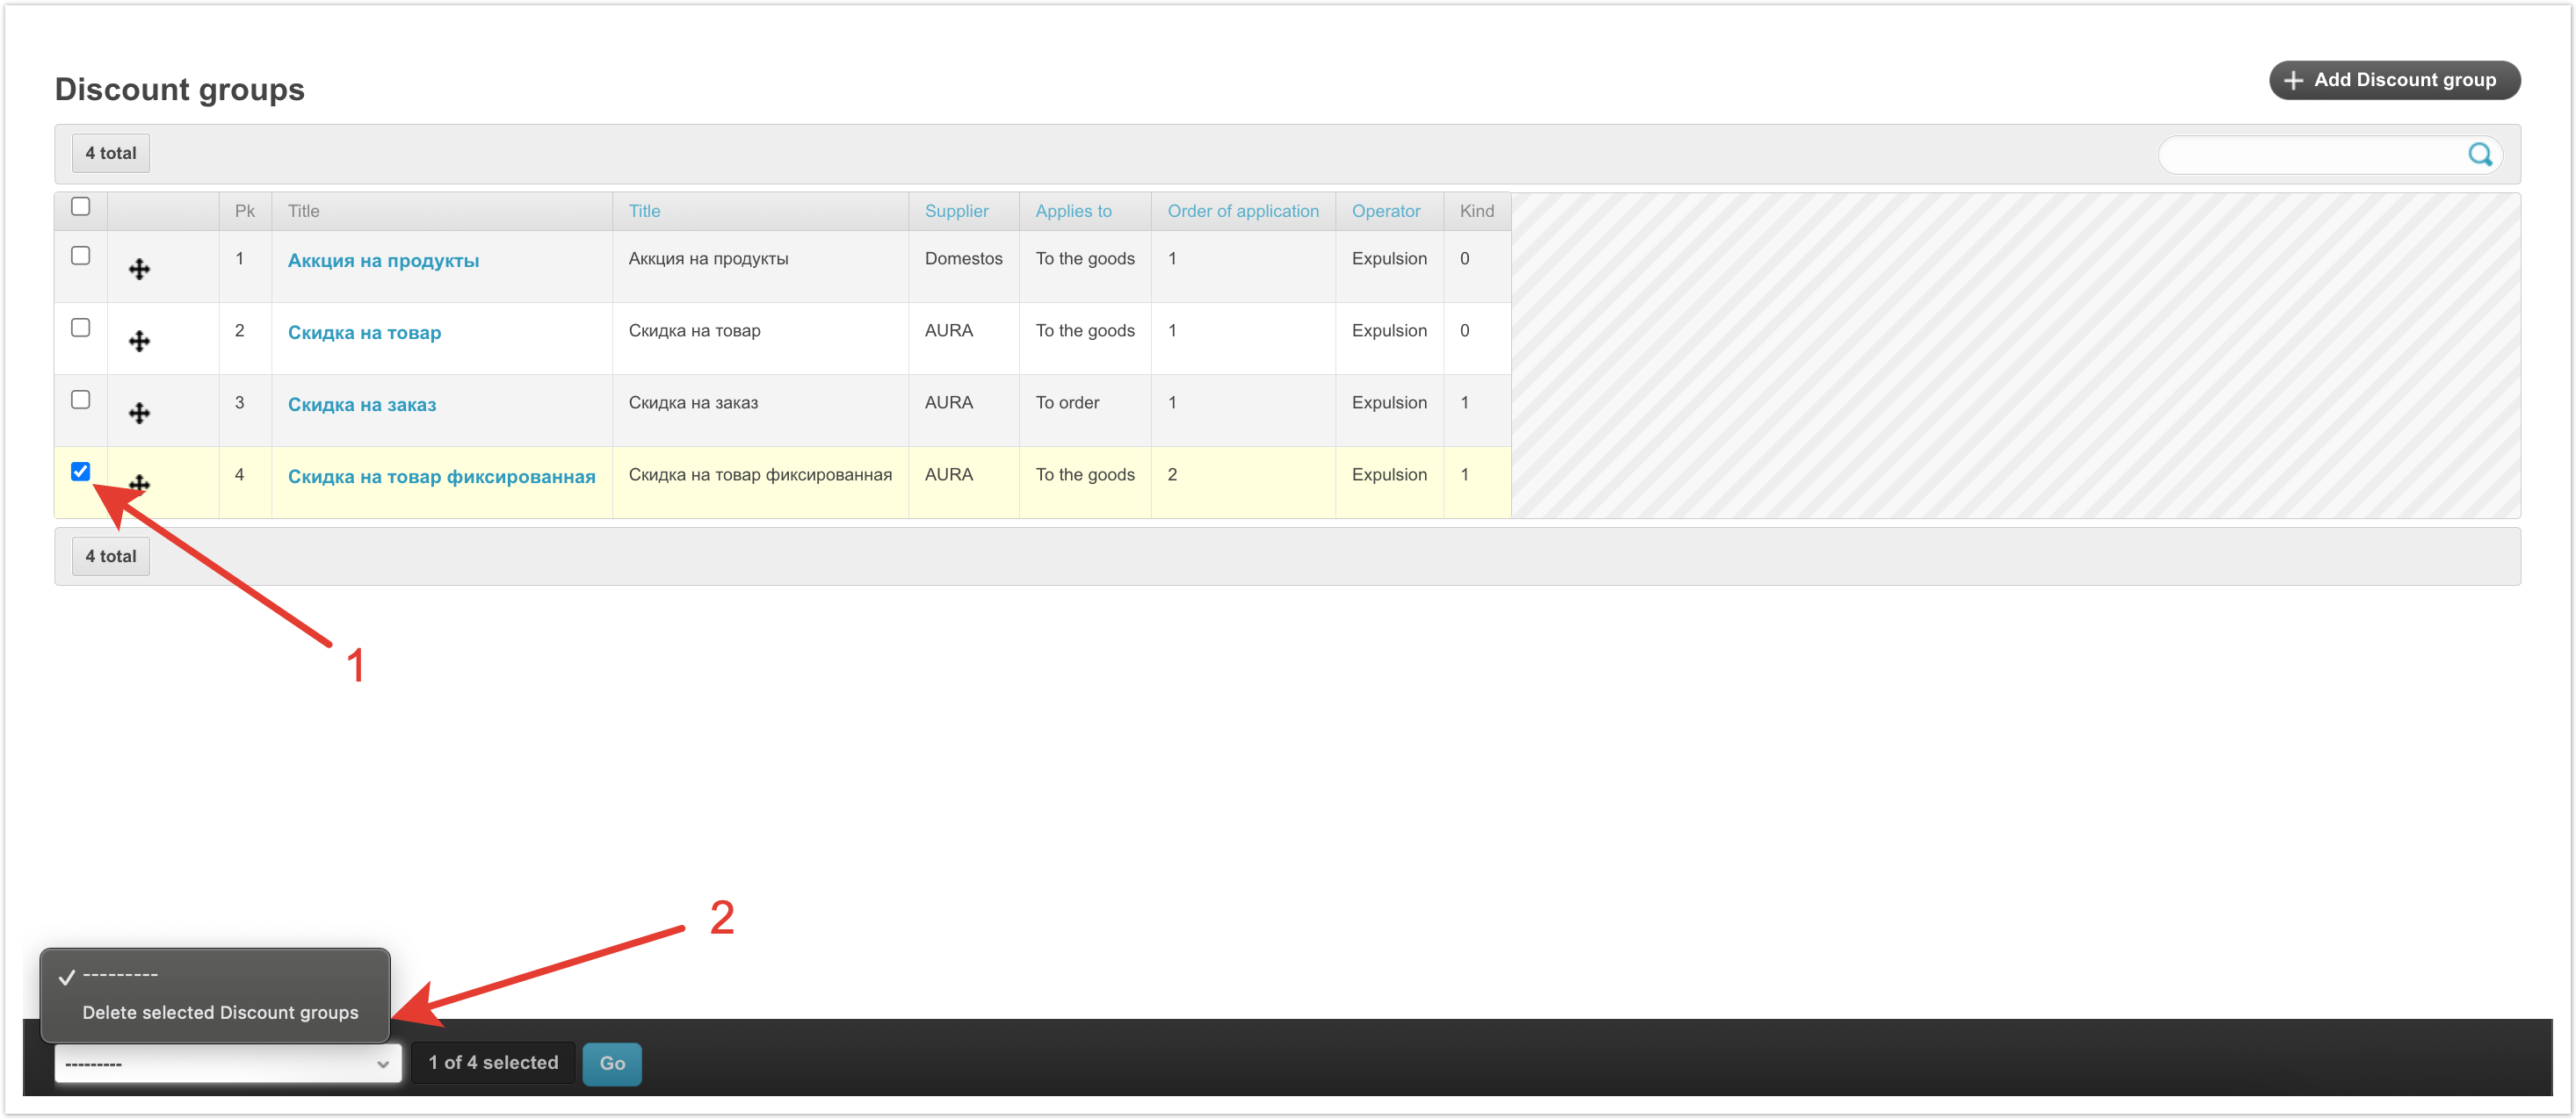Click the move handle for Скидка на товар row
The width and height of the screenshot is (2576, 1119).
(x=139, y=341)
